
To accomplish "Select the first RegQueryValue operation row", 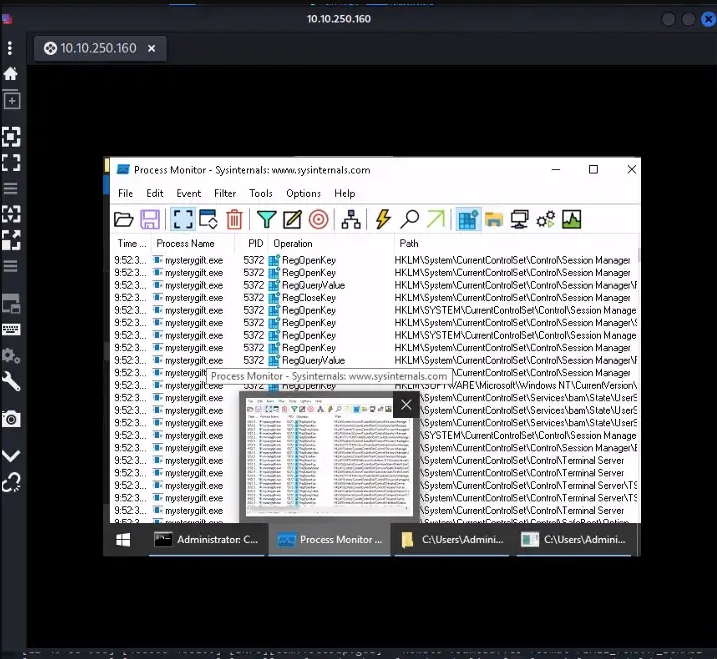I will point(374,285).
